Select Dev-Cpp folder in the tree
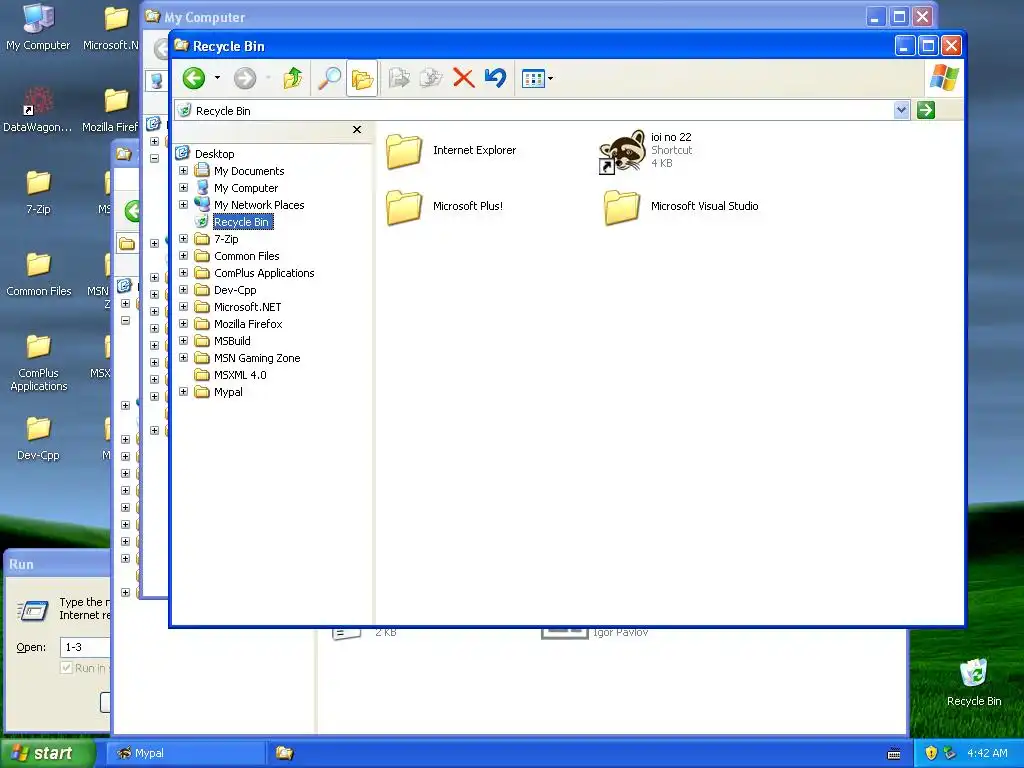 coord(235,290)
